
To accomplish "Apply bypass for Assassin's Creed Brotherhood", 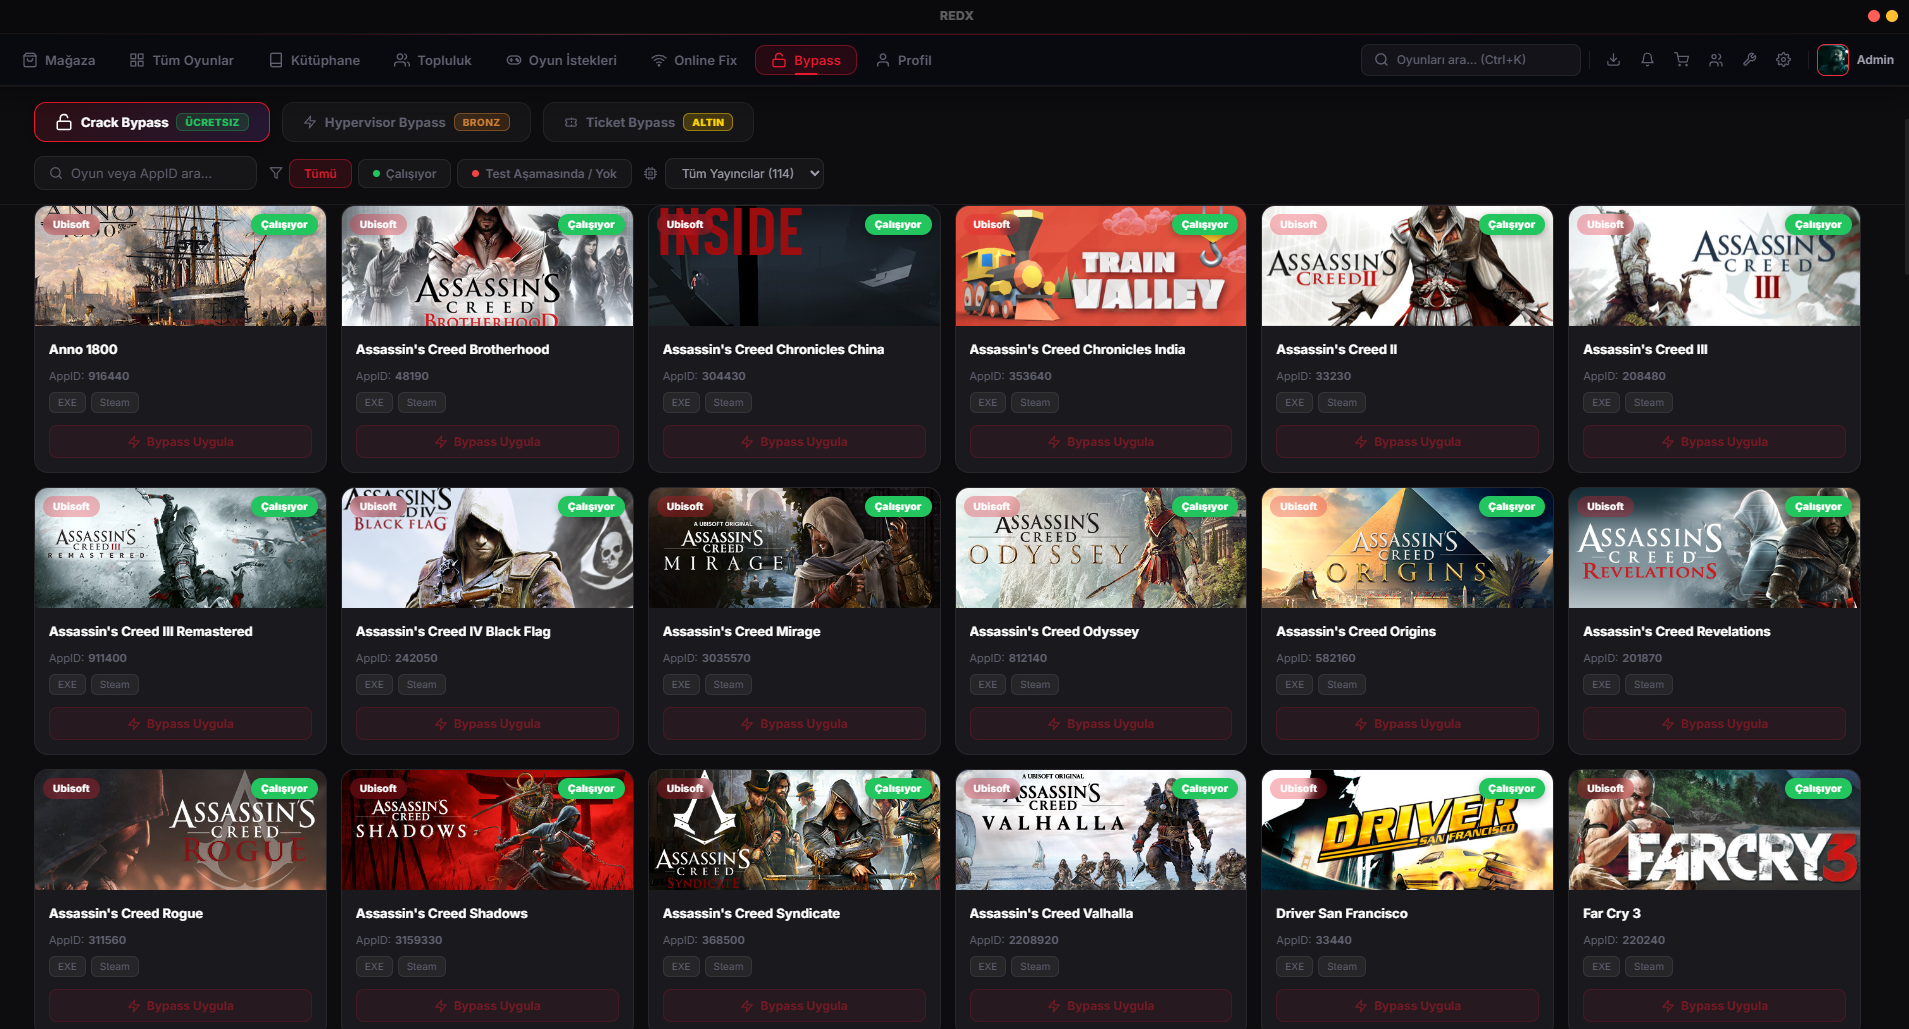I will click(487, 442).
